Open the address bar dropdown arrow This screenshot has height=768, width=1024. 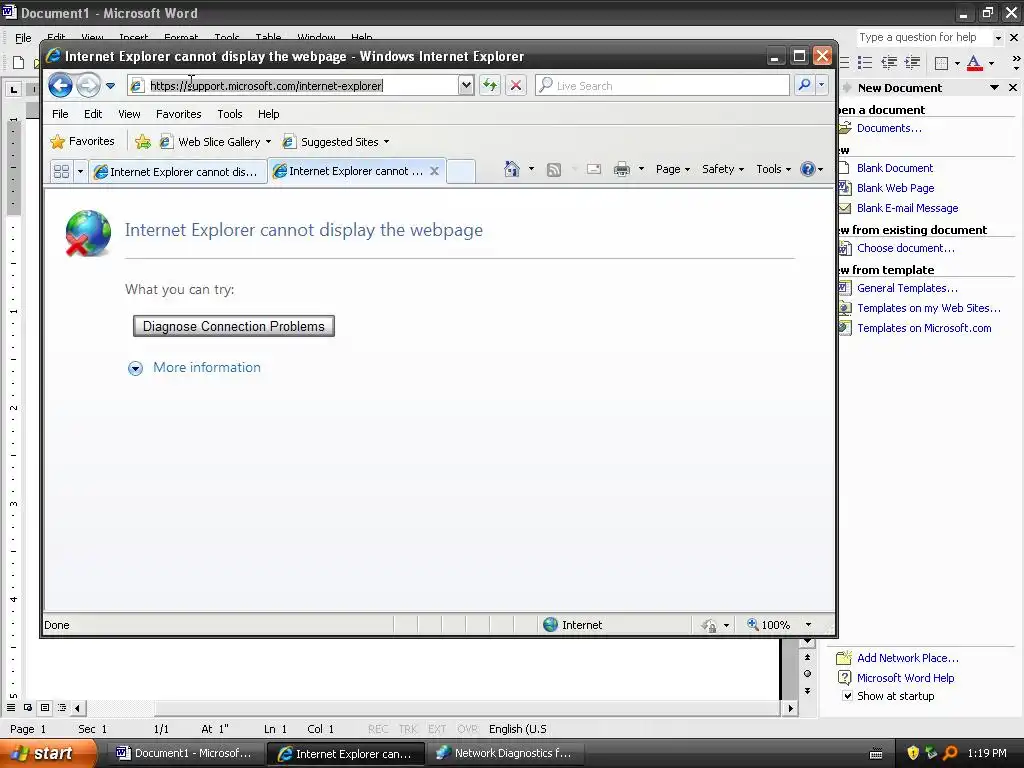point(466,86)
